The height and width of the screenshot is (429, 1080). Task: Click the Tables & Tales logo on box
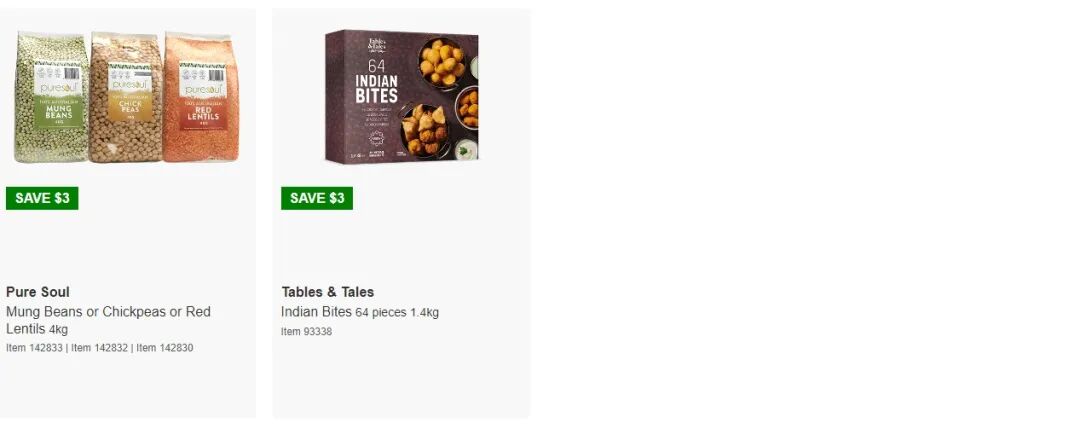click(377, 45)
